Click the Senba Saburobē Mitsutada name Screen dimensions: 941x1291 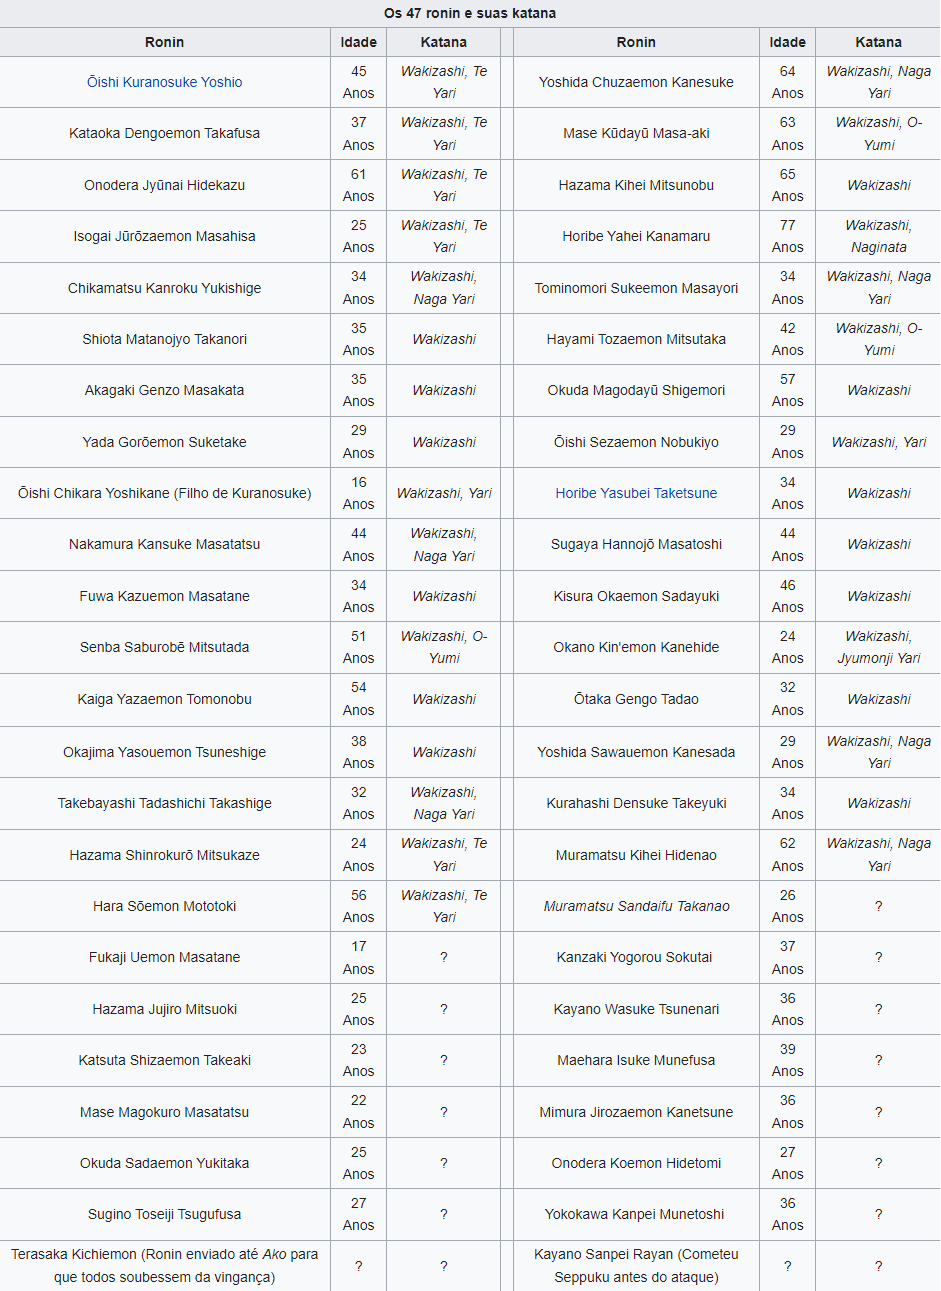click(x=164, y=647)
